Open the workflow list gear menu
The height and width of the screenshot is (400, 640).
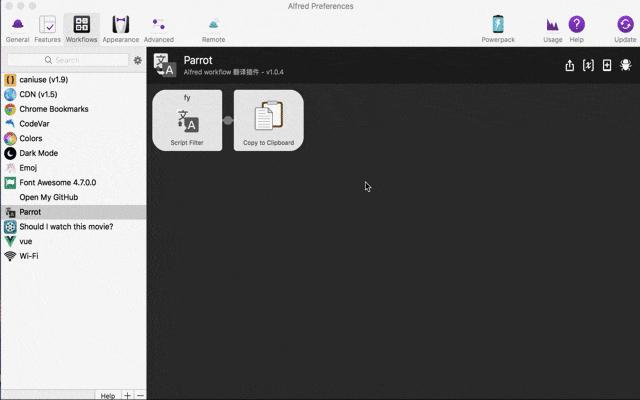pyautogui.click(x=138, y=60)
